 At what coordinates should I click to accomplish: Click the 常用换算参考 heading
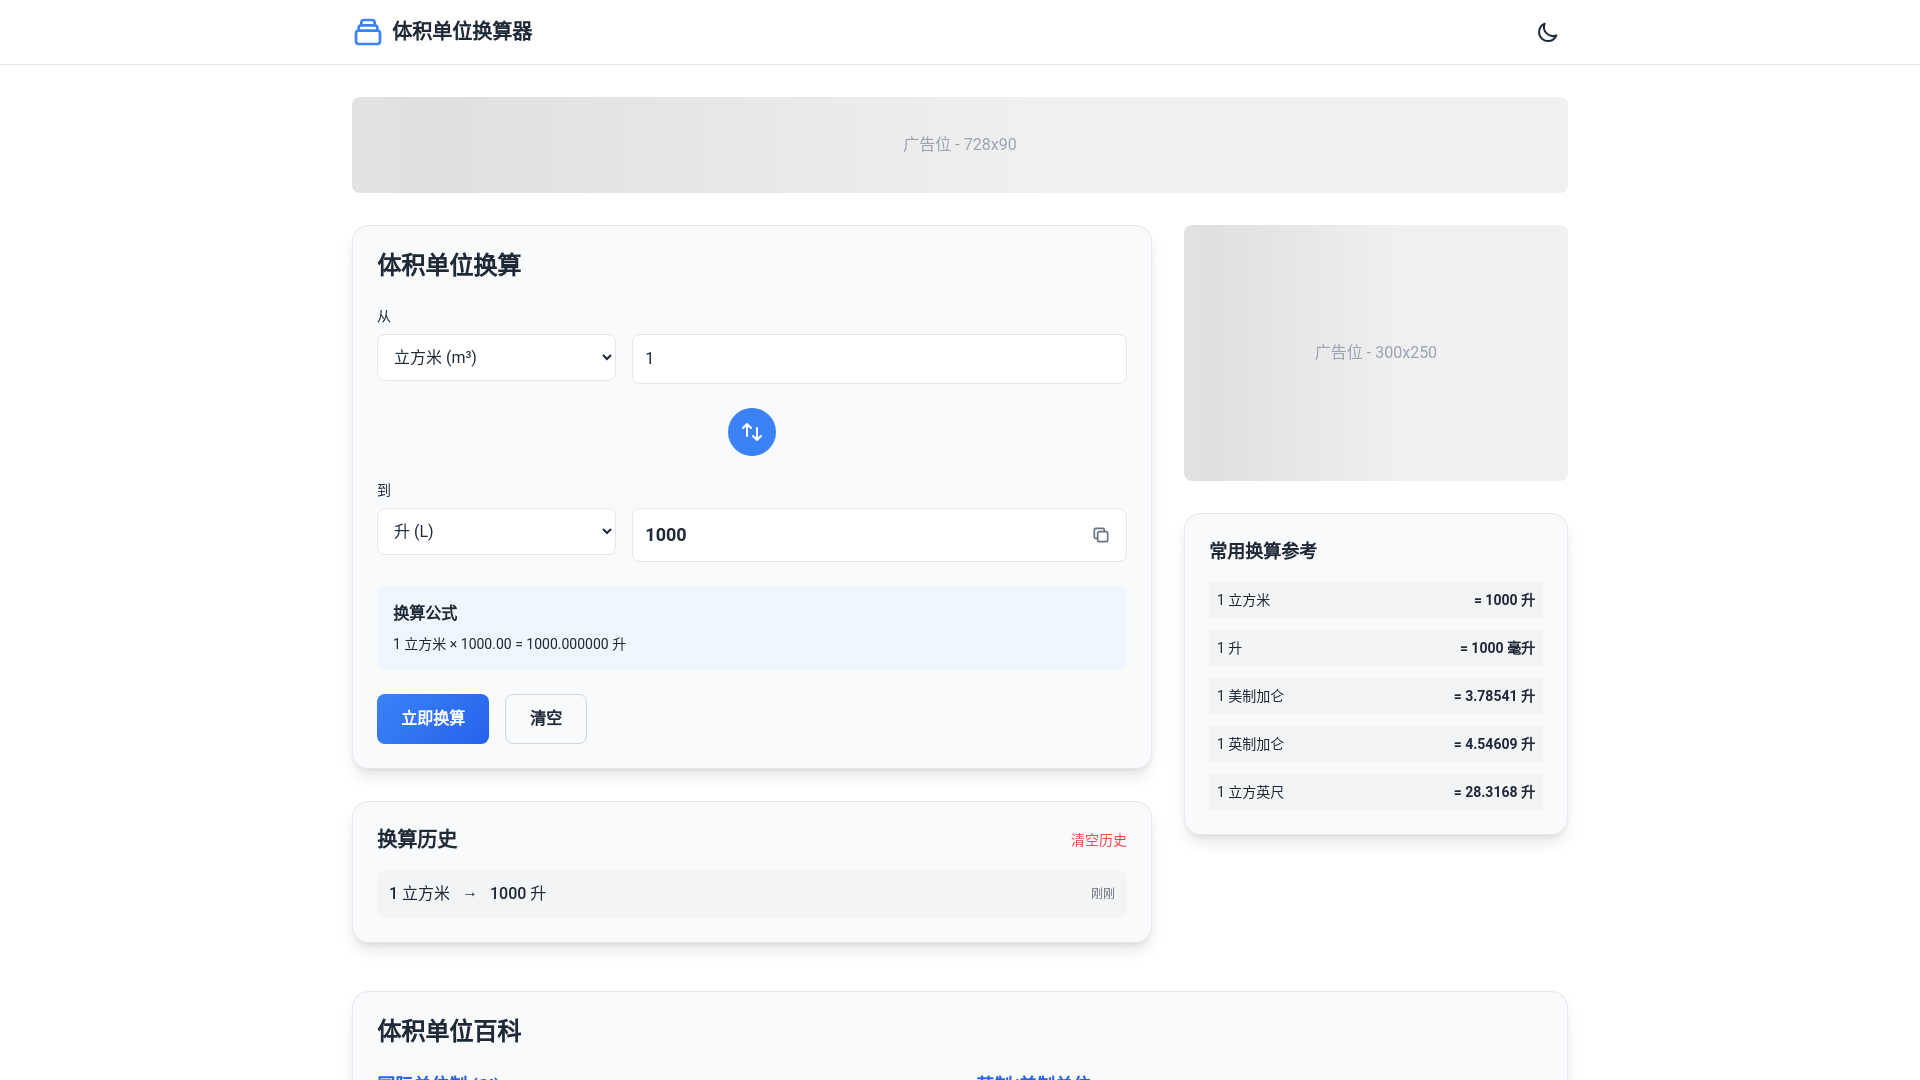coord(1263,551)
